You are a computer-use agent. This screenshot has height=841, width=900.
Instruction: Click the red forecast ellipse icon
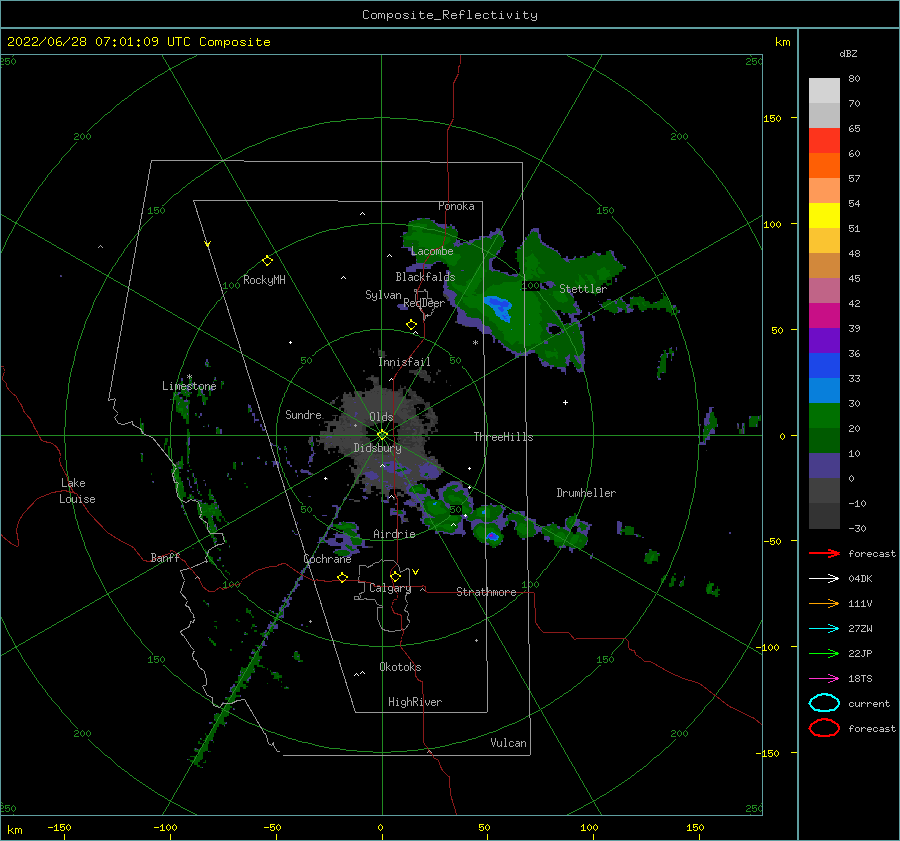tap(824, 728)
